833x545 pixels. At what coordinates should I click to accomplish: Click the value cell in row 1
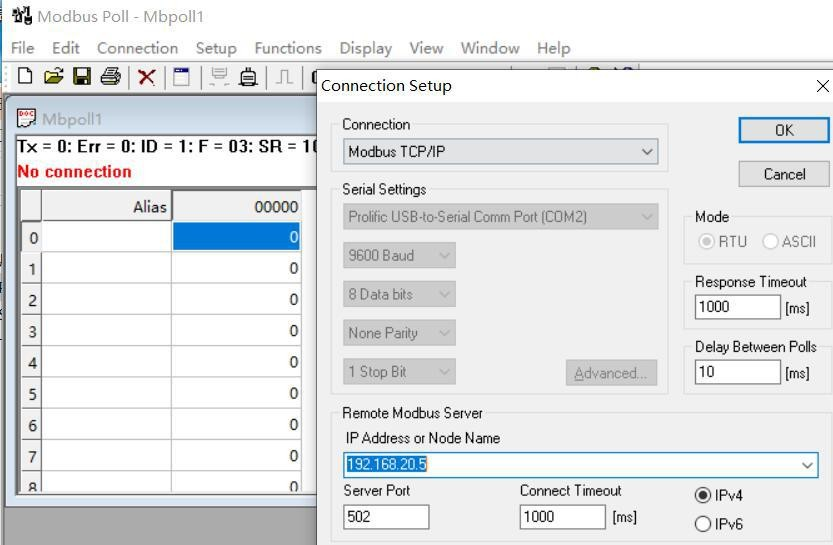point(236,268)
